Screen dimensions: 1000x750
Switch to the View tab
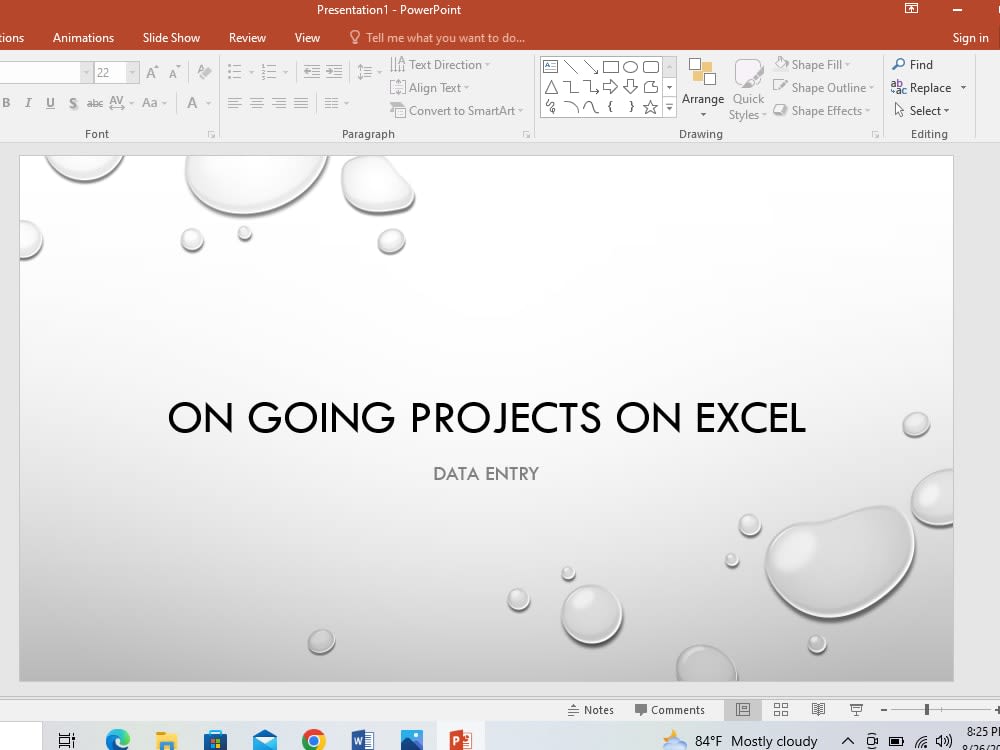click(307, 38)
